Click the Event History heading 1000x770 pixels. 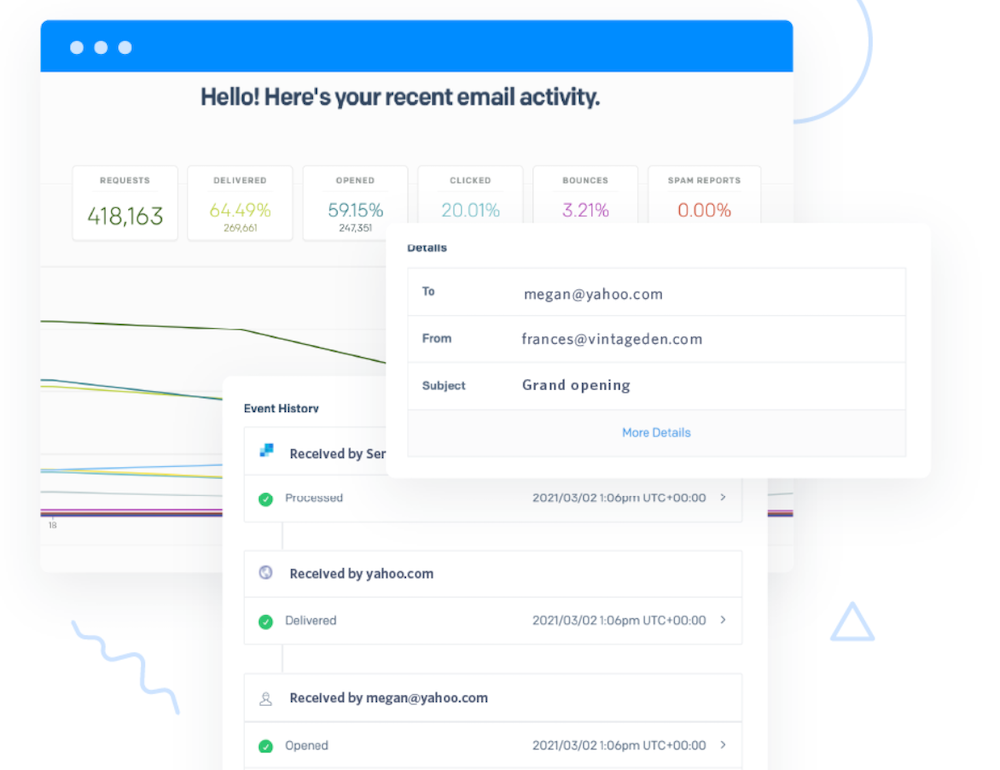281,408
